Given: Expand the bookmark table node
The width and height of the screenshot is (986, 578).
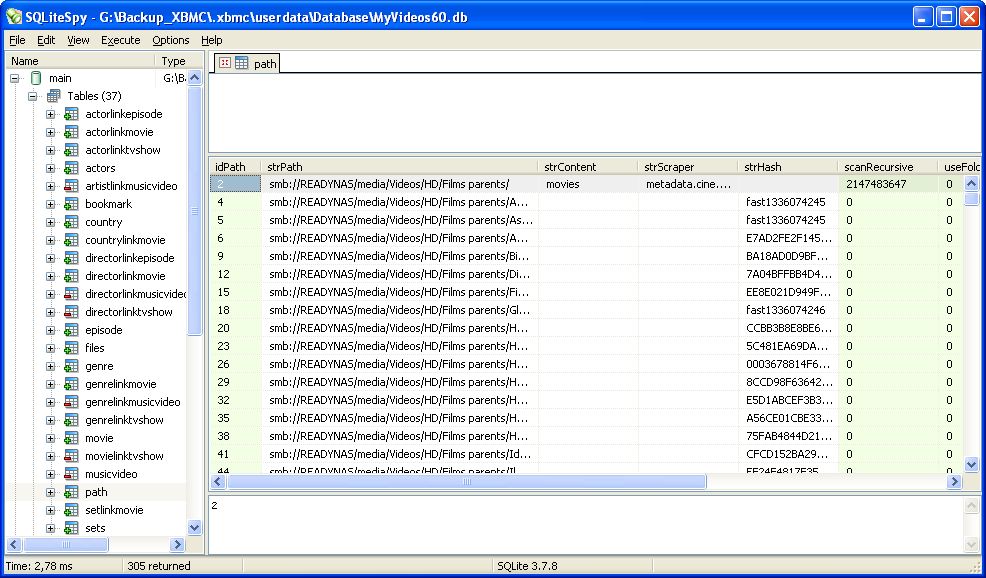Looking at the screenshot, I should click(51, 204).
